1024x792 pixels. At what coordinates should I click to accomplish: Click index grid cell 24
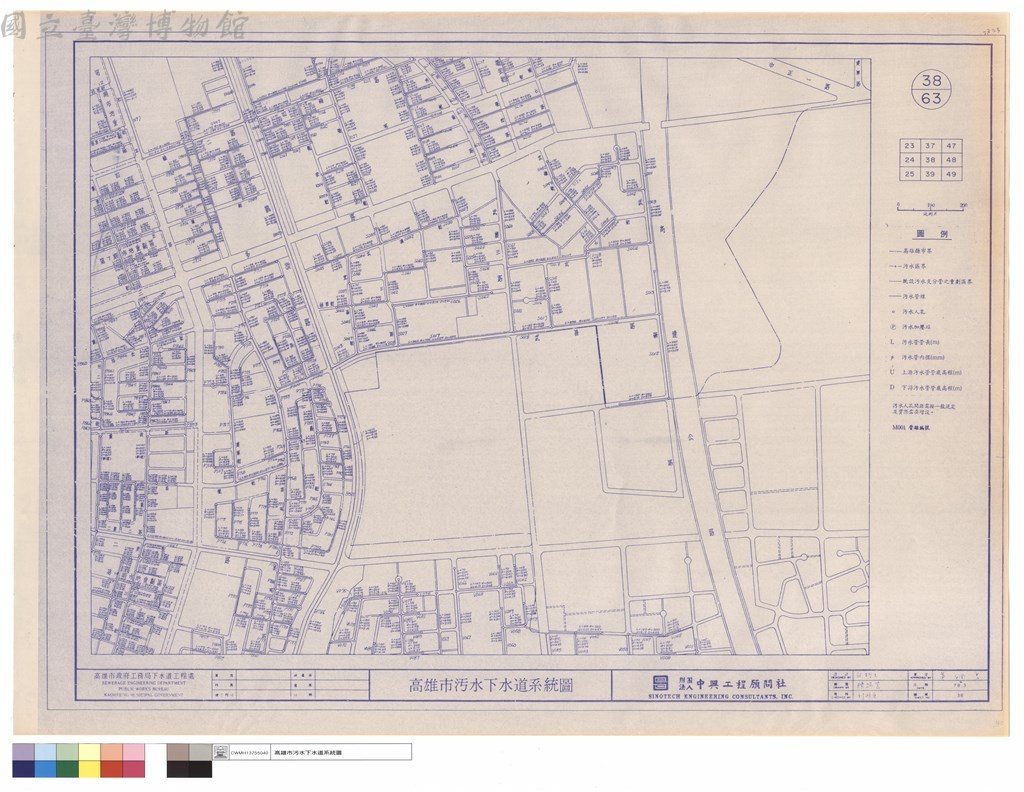(x=910, y=160)
